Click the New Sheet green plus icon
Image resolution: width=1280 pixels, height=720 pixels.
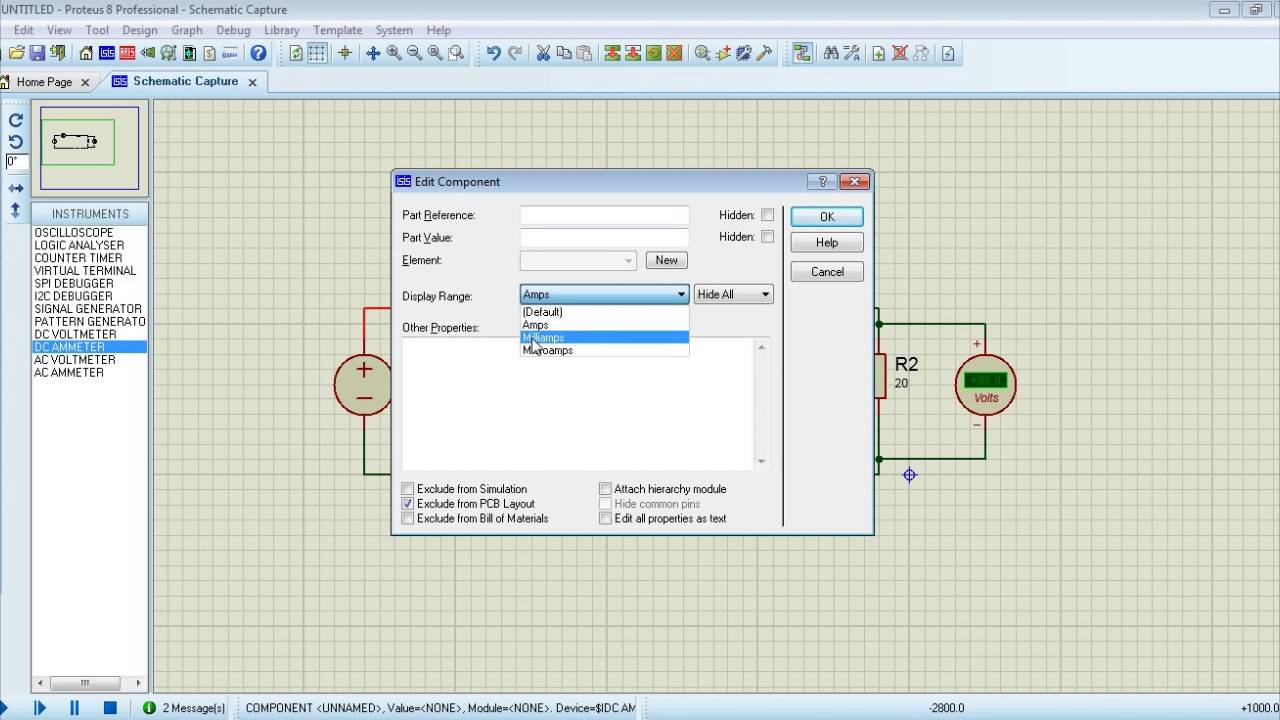point(879,53)
